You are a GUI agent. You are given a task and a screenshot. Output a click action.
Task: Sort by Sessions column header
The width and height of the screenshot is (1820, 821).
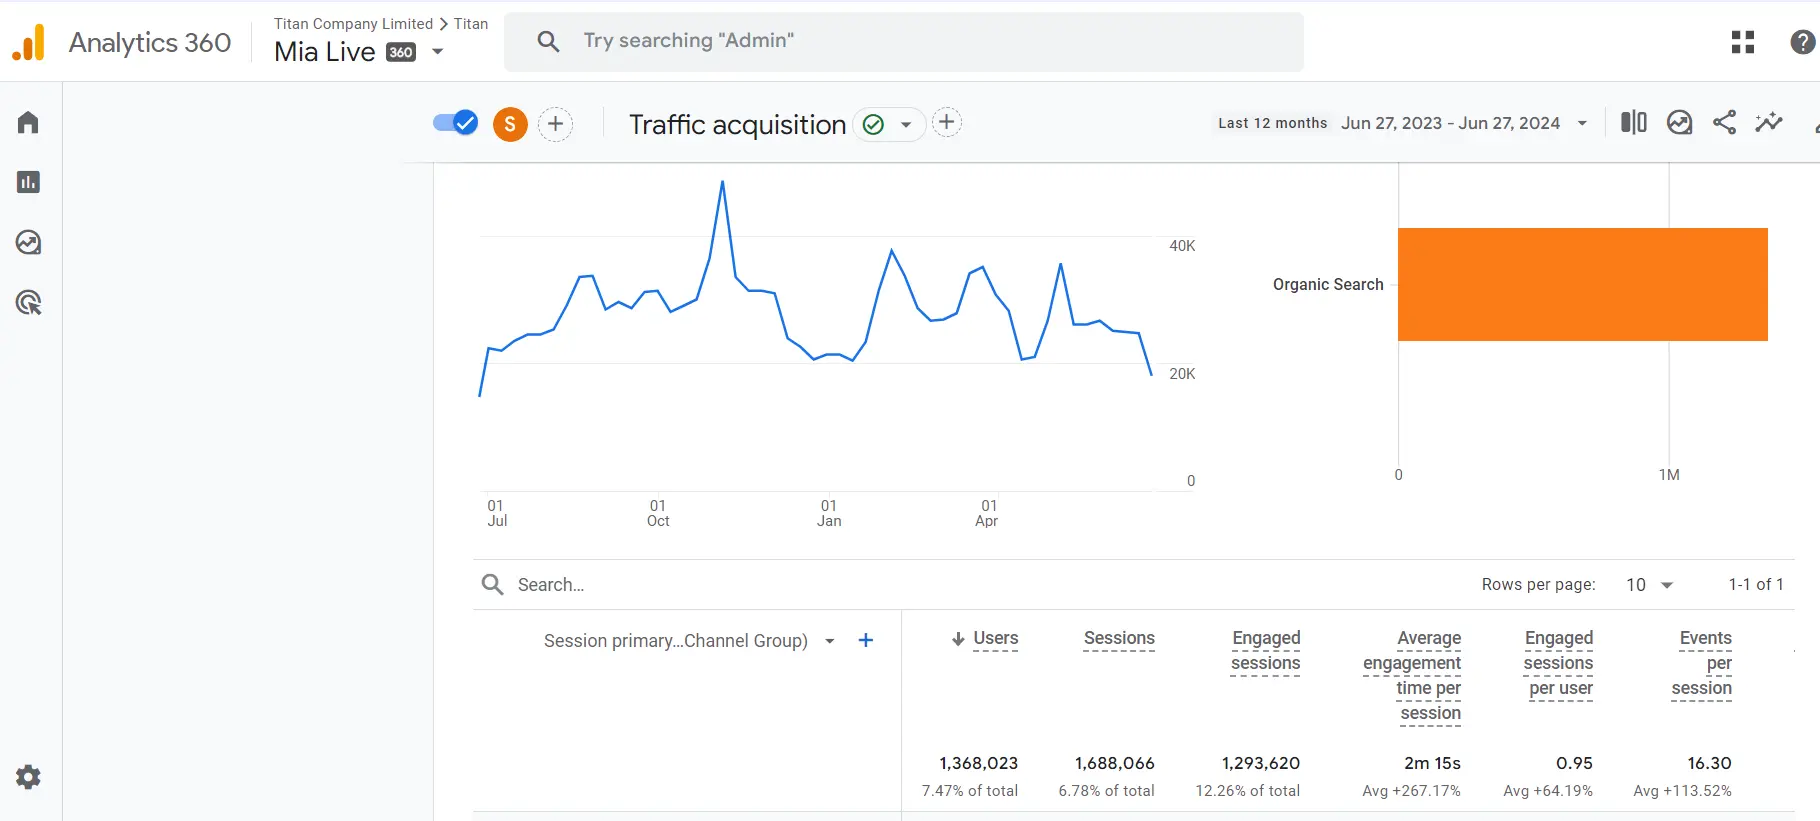click(1119, 638)
